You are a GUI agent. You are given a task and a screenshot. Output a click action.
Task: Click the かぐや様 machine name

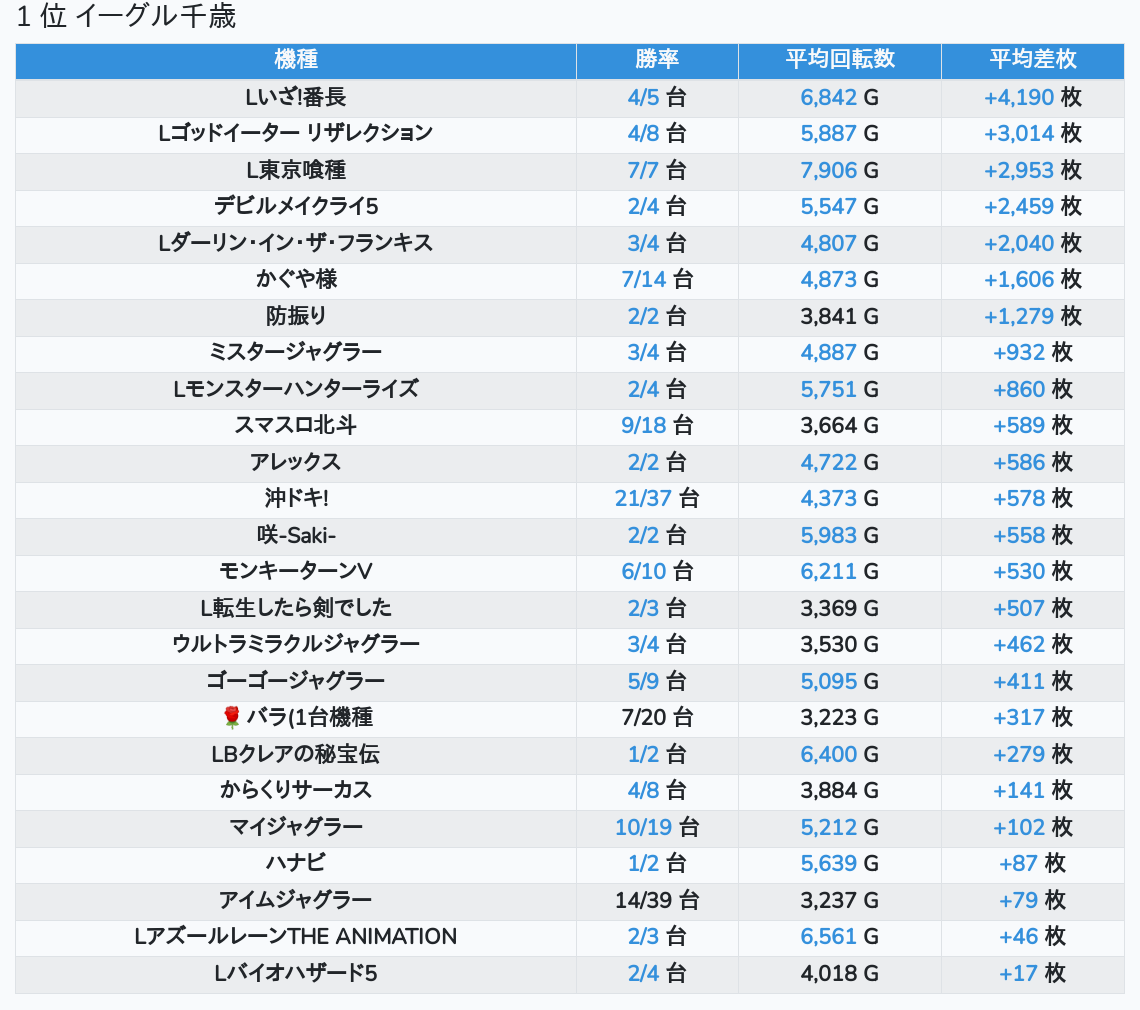296,279
